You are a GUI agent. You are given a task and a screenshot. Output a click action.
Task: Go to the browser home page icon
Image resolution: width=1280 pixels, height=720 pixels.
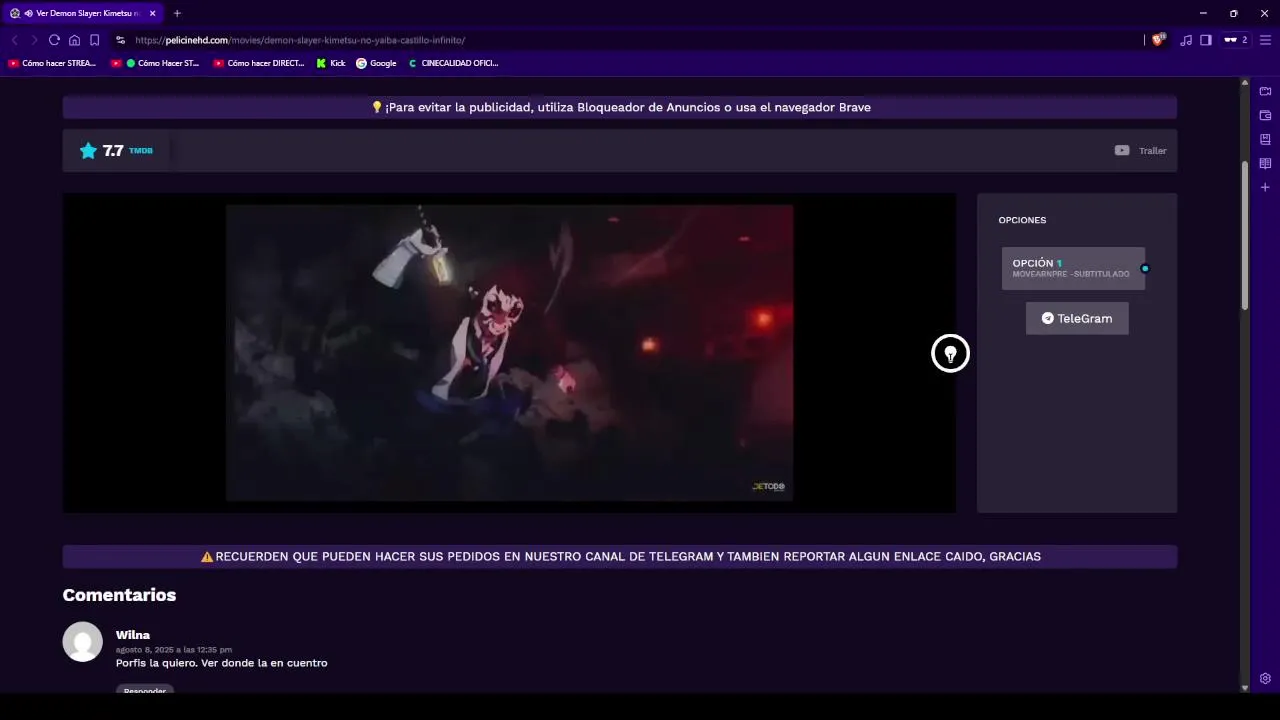(74, 40)
